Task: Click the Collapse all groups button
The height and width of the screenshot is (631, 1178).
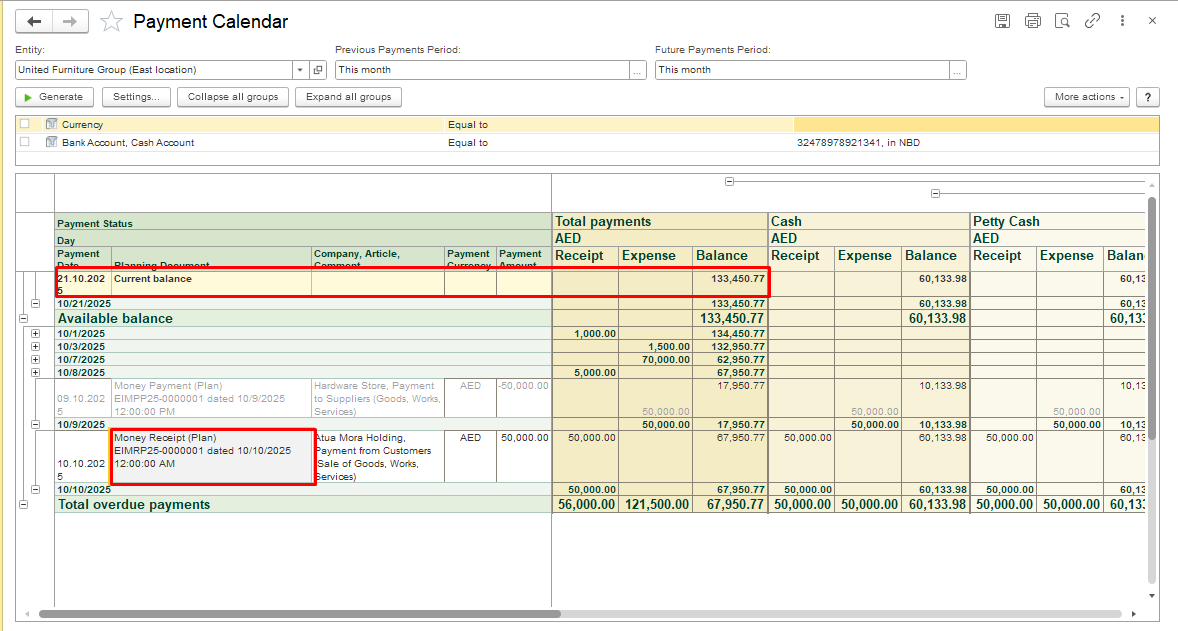Action: pyautogui.click(x=233, y=97)
